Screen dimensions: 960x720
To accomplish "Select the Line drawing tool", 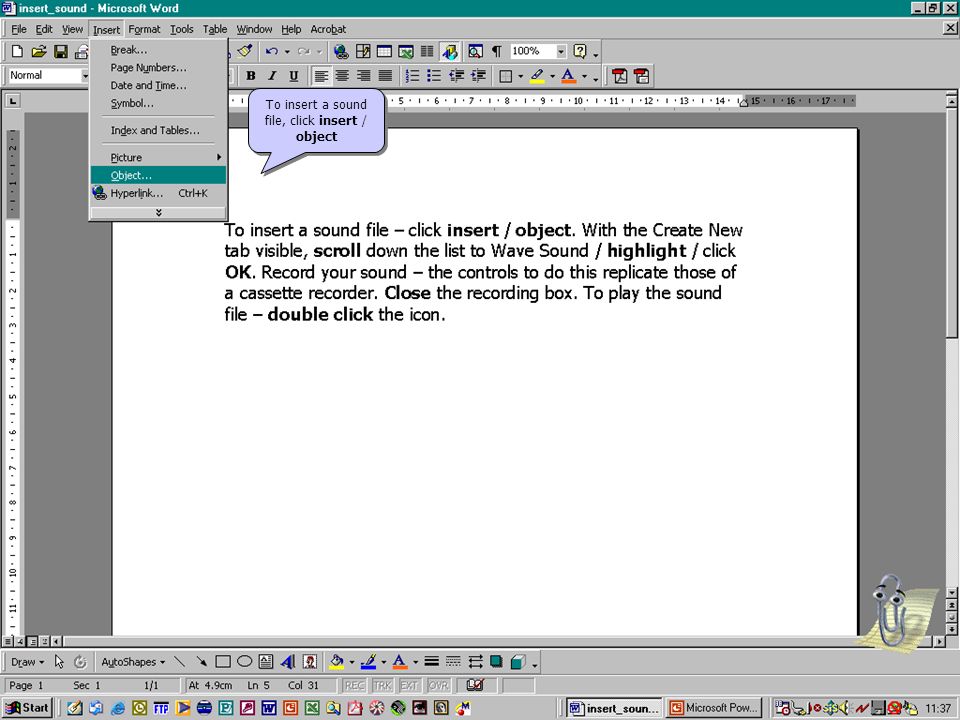I will click(x=179, y=662).
